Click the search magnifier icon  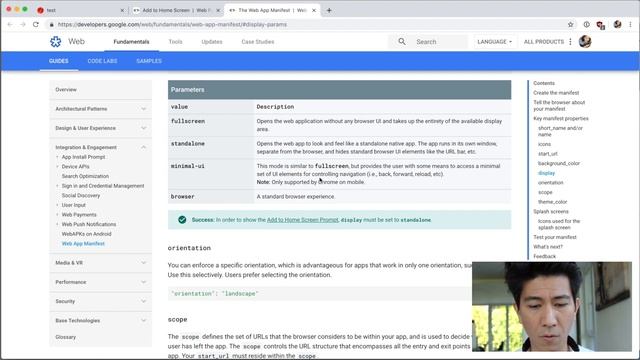pos(402,42)
